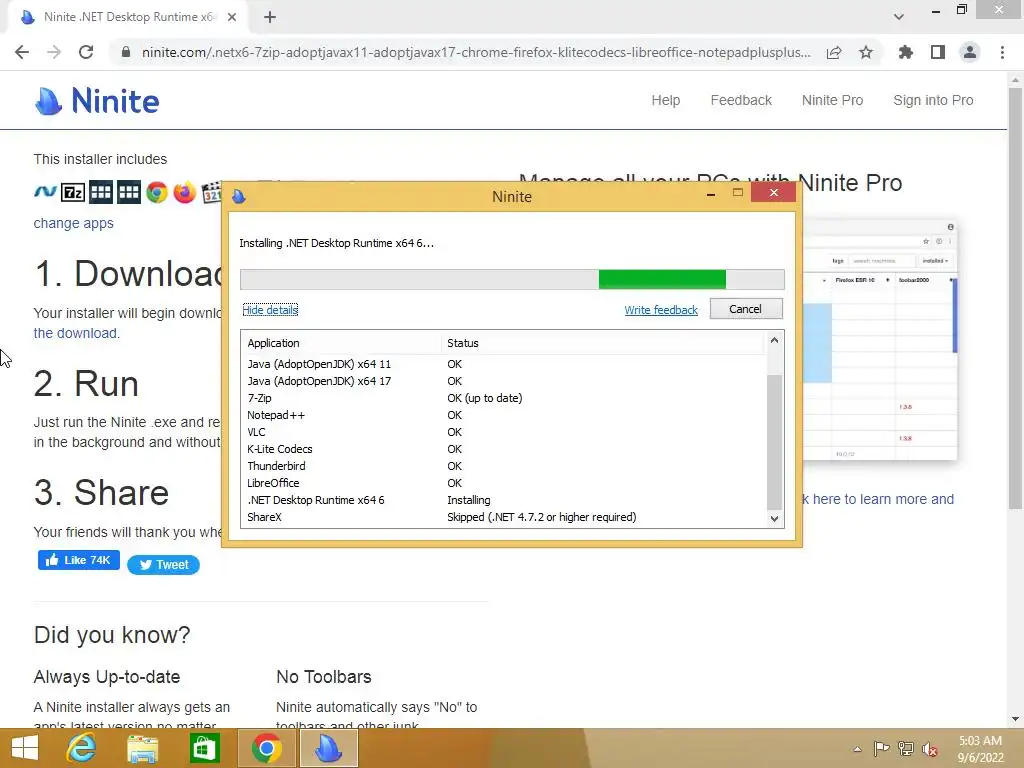Open the Help menu on Ninite site
Screen dimensions: 1024x768
pyautogui.click(x=665, y=100)
